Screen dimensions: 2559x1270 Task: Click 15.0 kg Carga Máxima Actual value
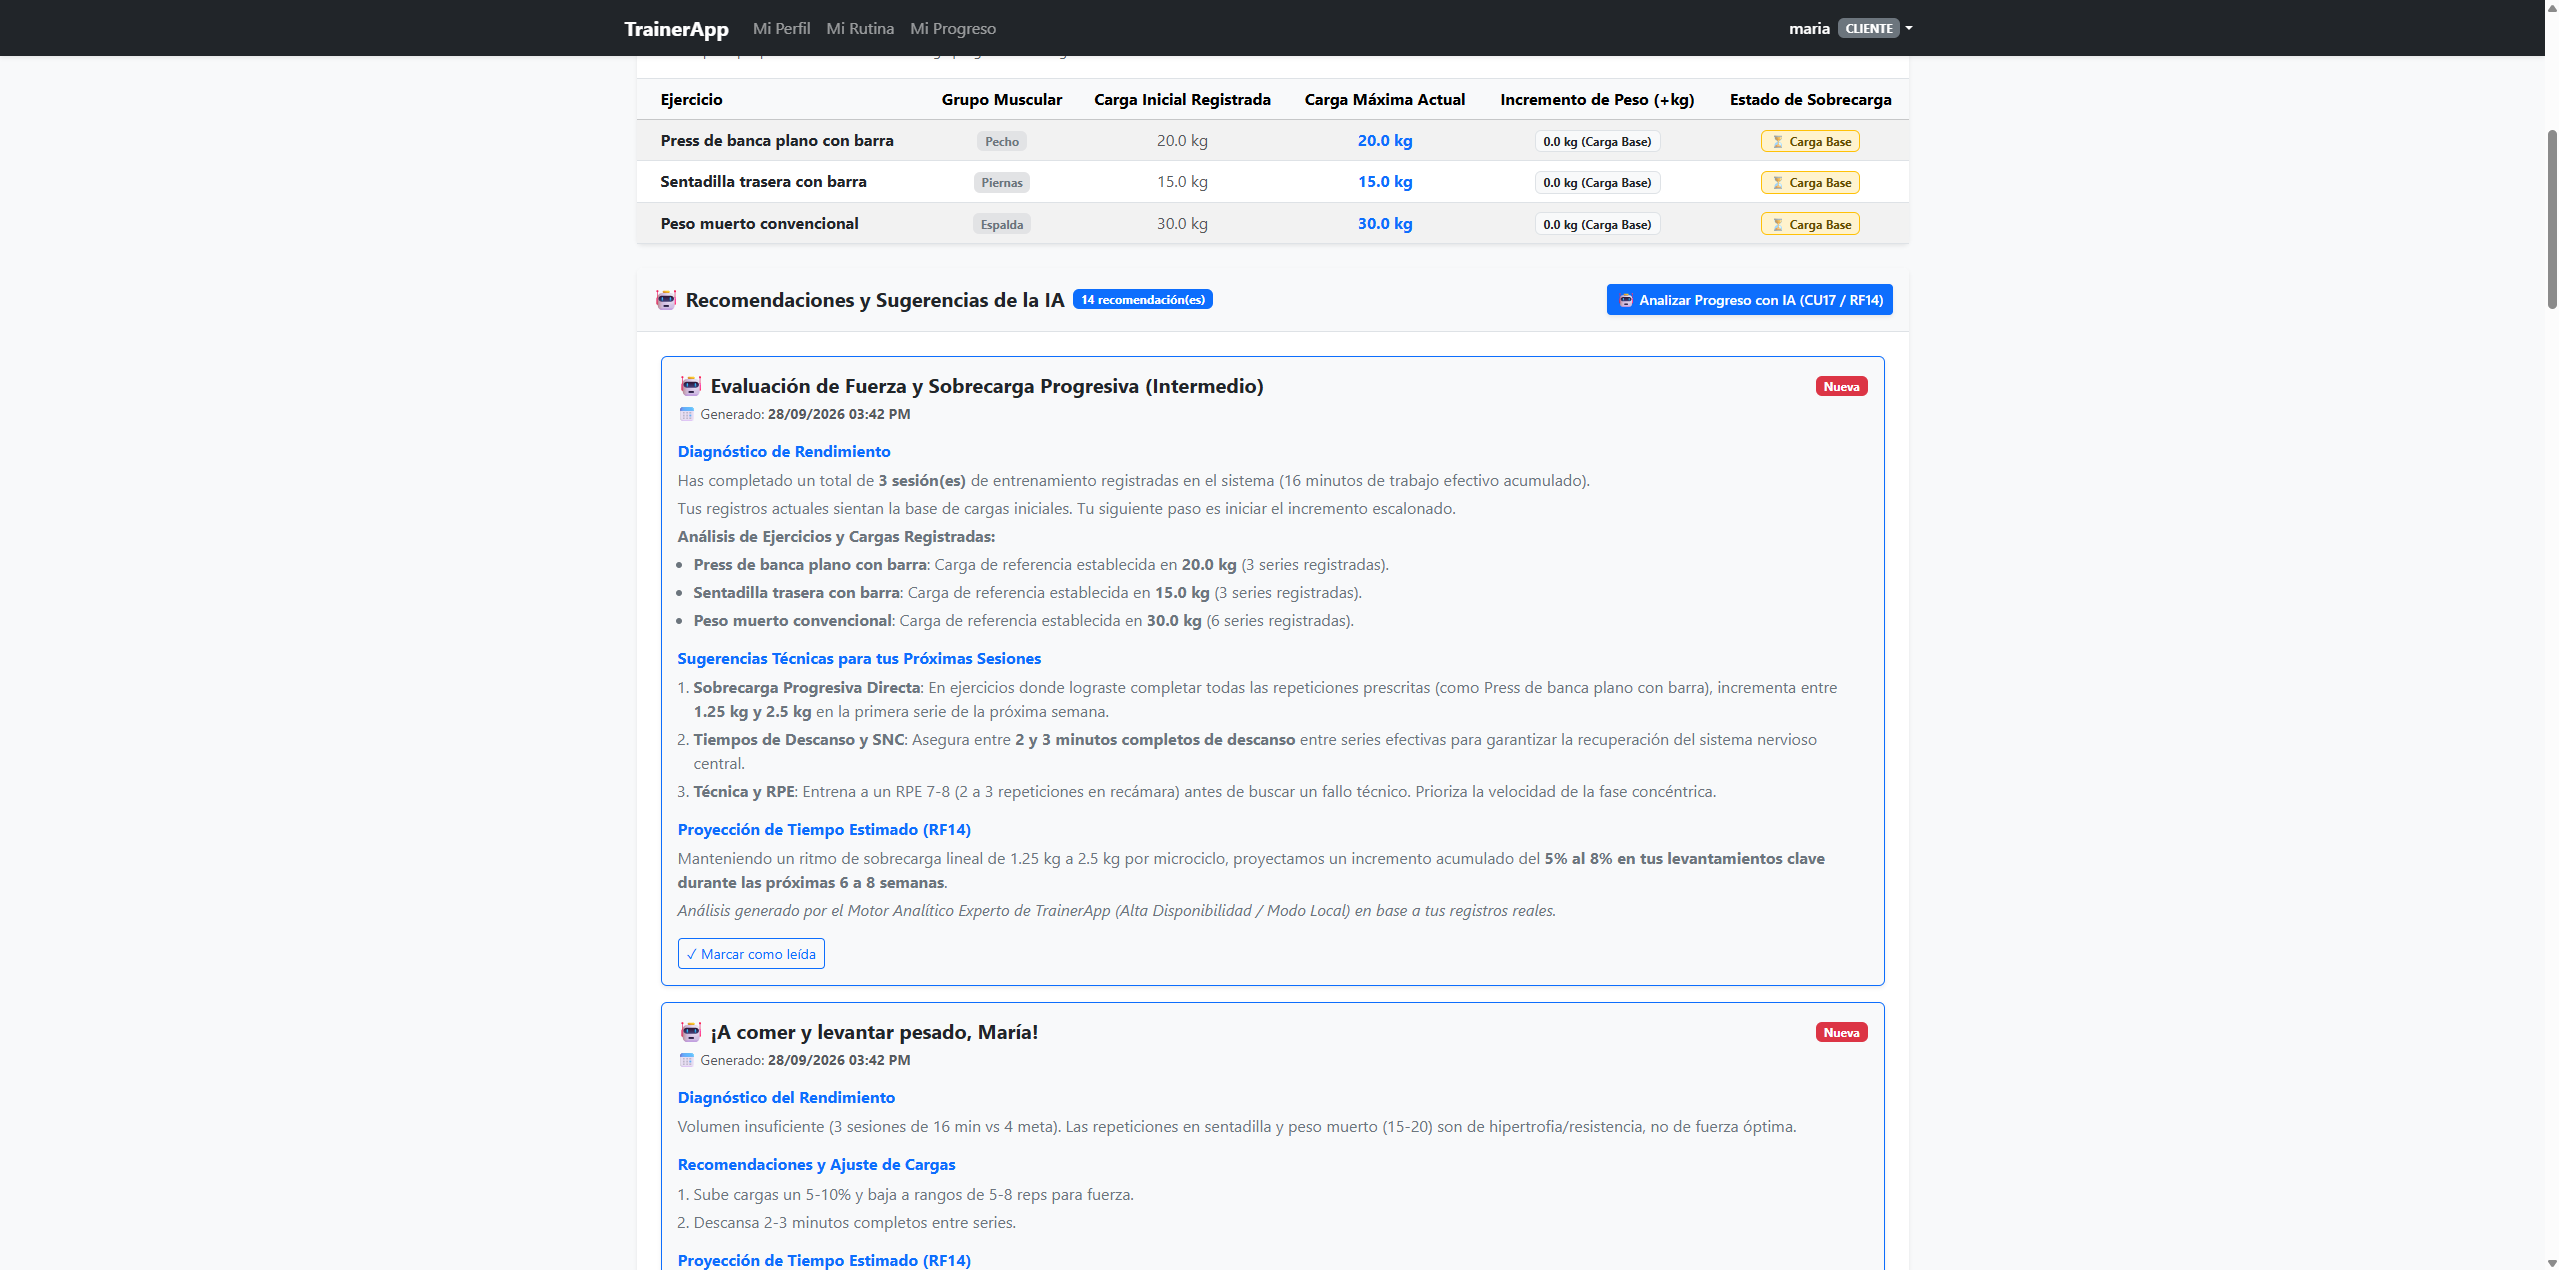[x=1384, y=182]
